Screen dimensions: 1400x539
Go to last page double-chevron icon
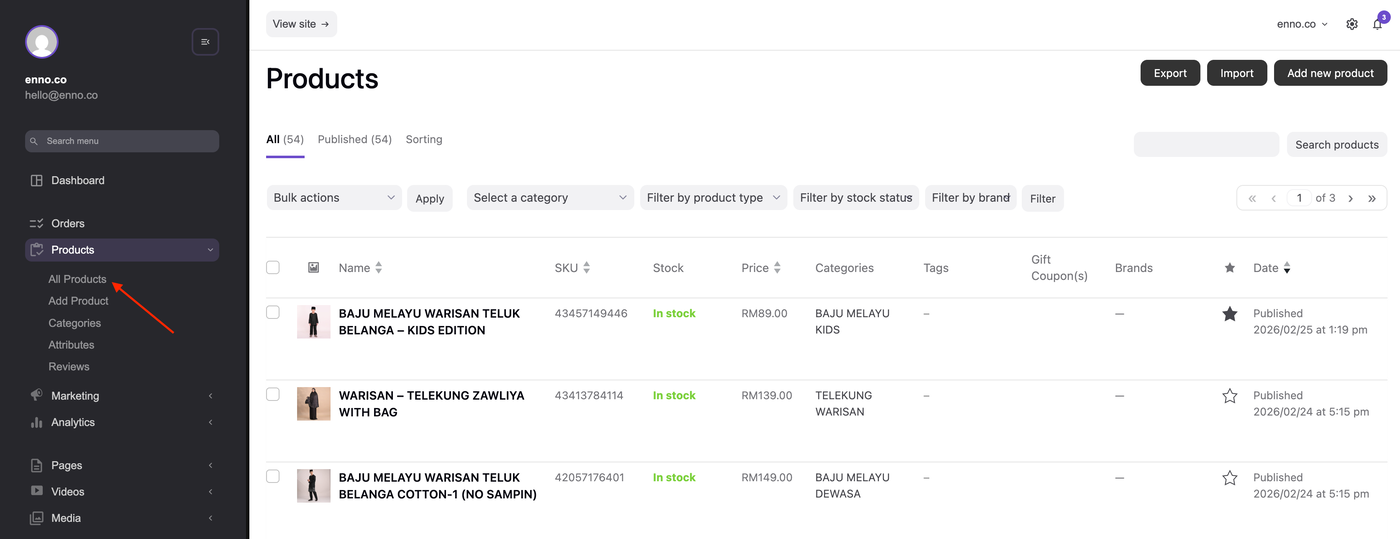(1372, 198)
